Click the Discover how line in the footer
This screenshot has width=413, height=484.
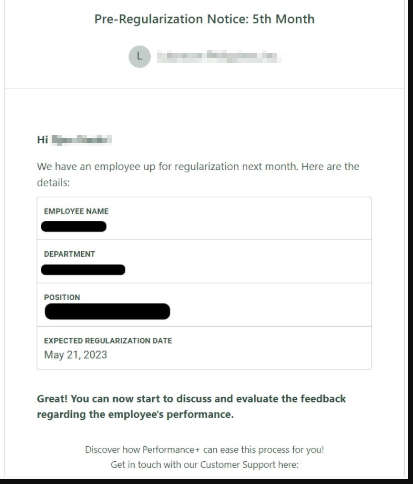204,450
